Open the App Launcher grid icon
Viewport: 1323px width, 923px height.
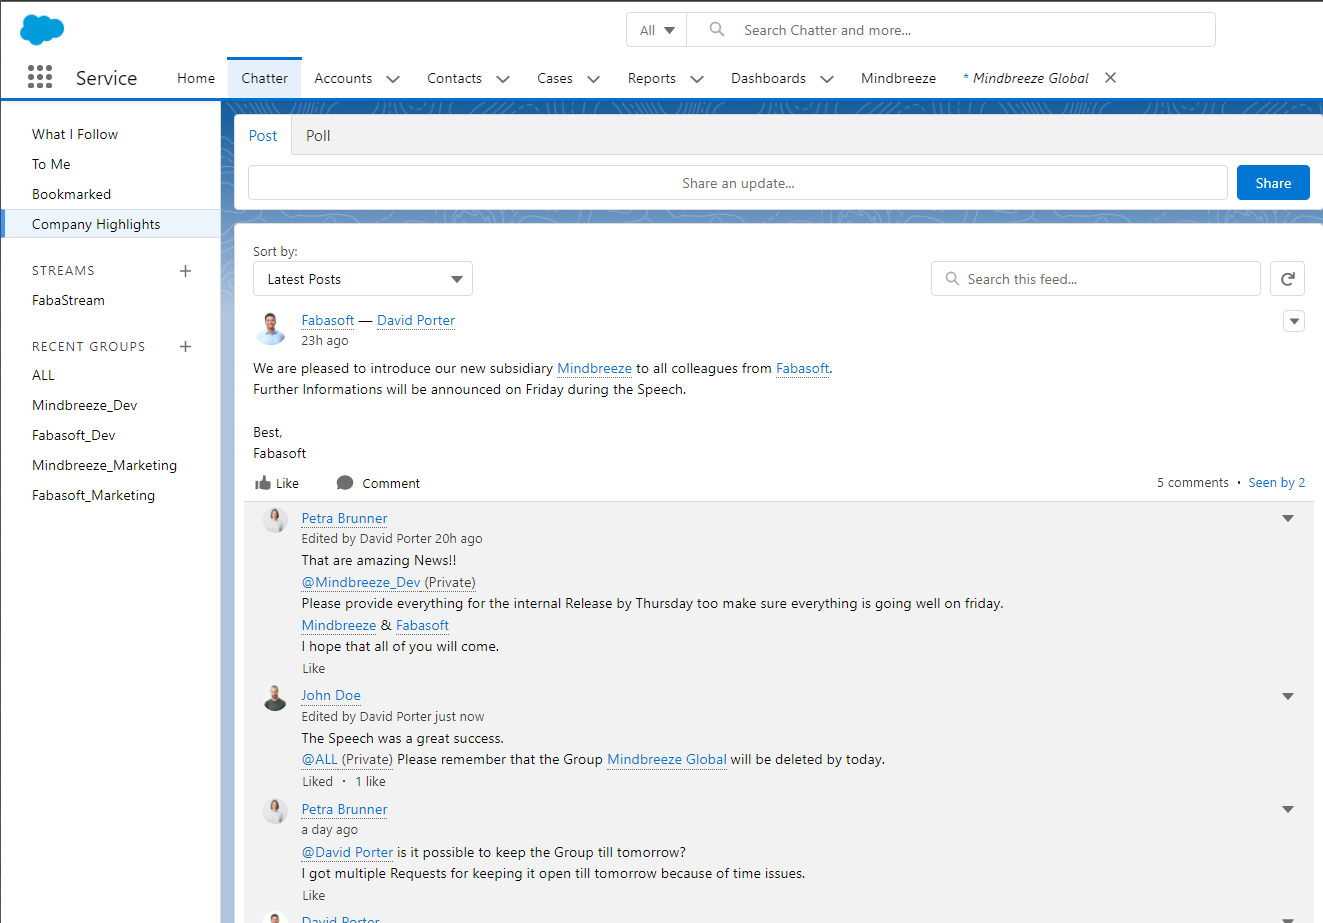point(40,77)
